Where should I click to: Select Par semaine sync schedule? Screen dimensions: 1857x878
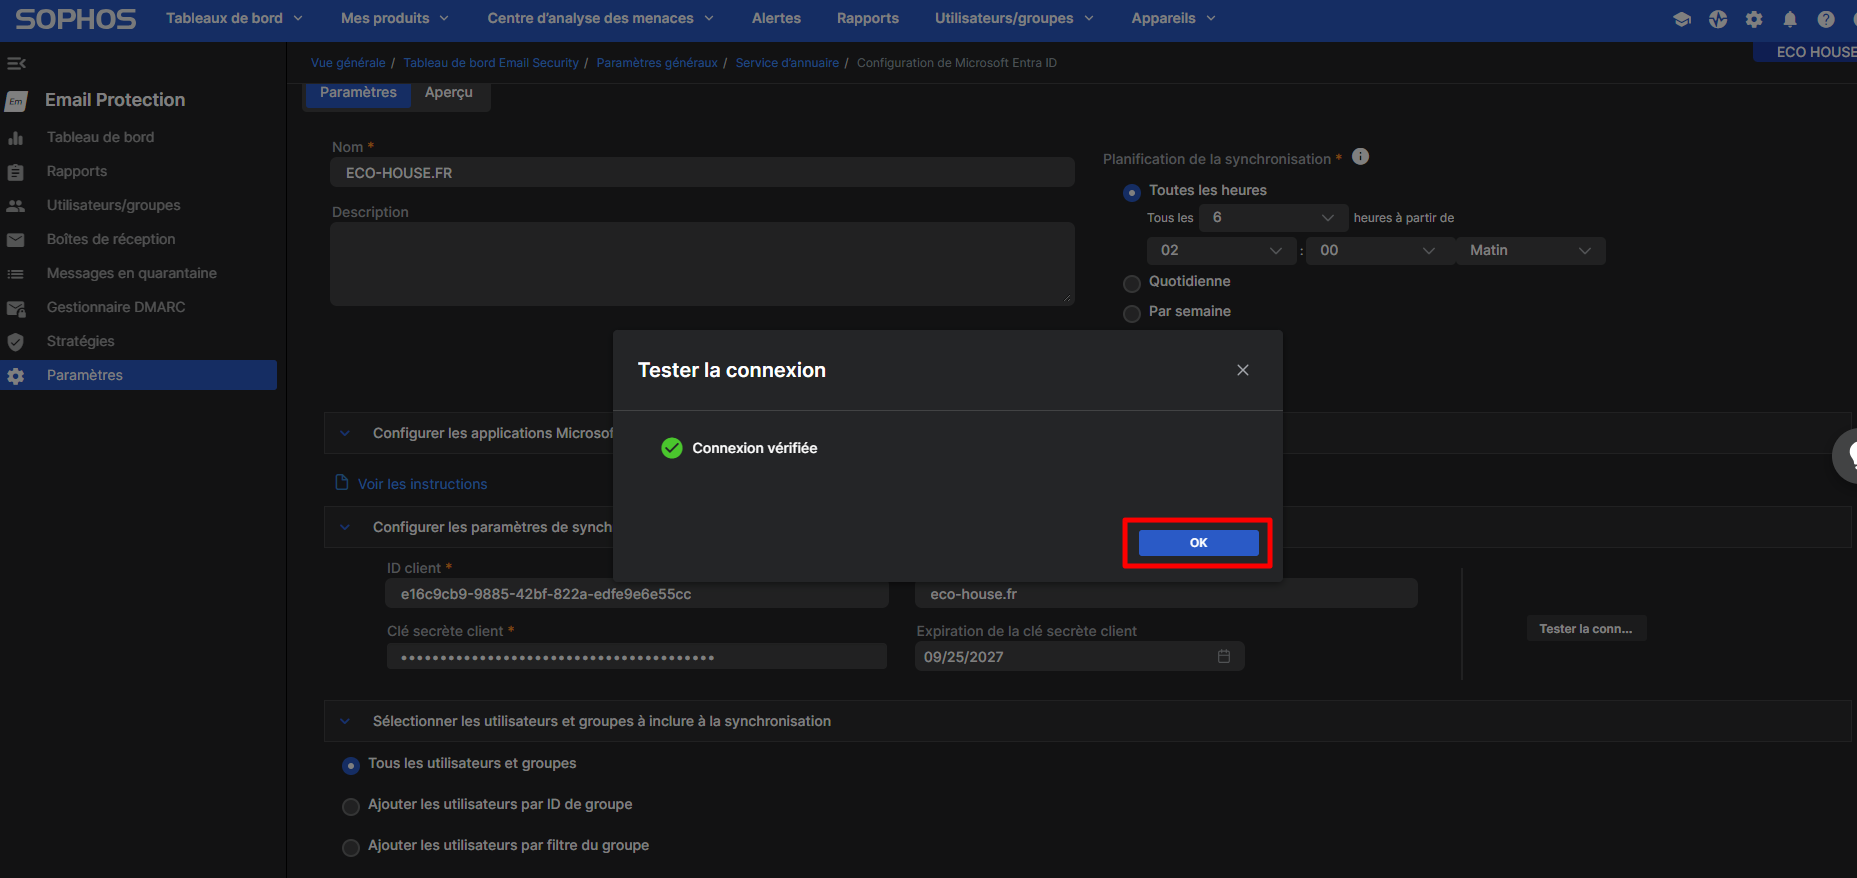(1132, 313)
